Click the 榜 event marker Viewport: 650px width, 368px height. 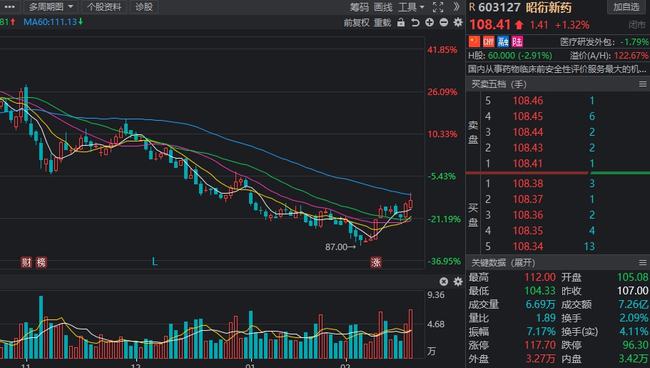click(41, 262)
